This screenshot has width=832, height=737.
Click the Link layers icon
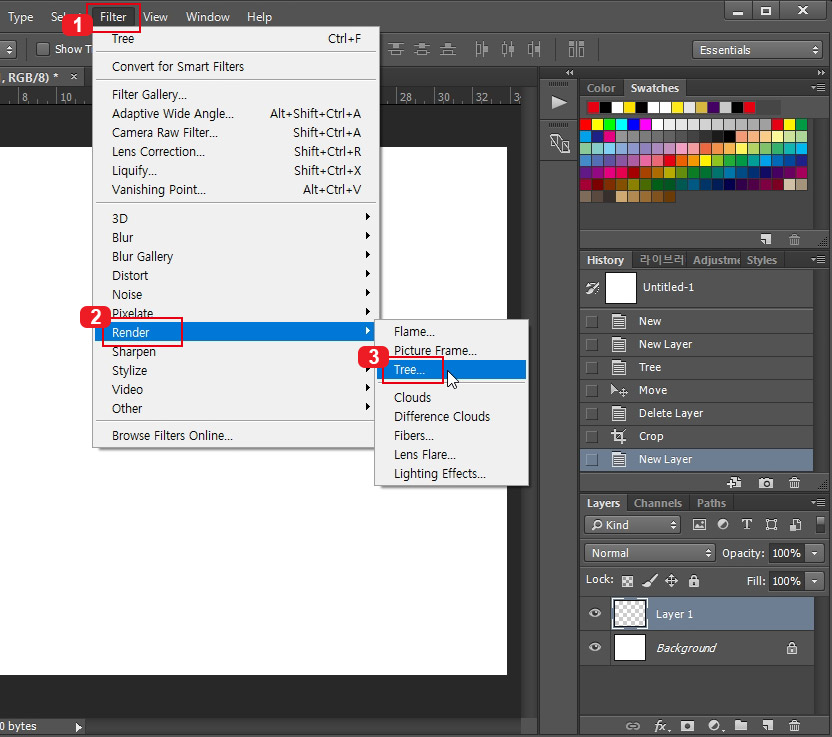[x=632, y=725]
